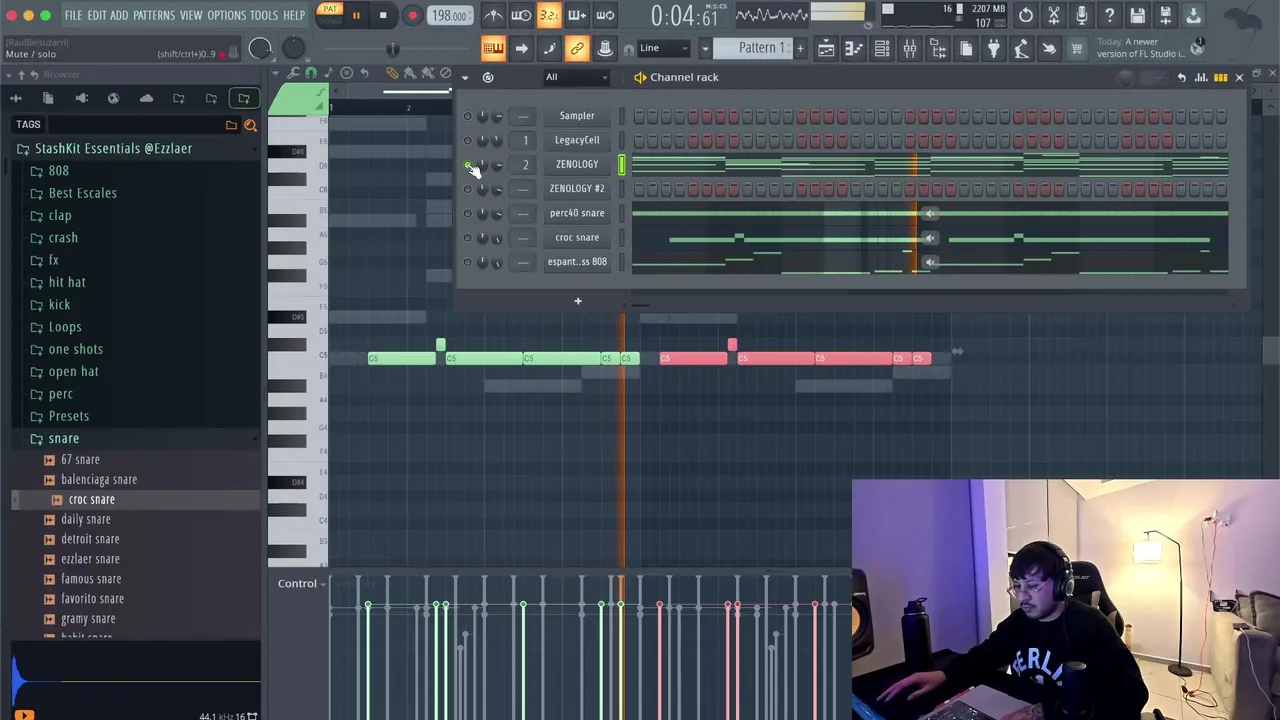Toggle note/clip grouping link icon
Screen dimensions: 1280x720
tap(577, 48)
